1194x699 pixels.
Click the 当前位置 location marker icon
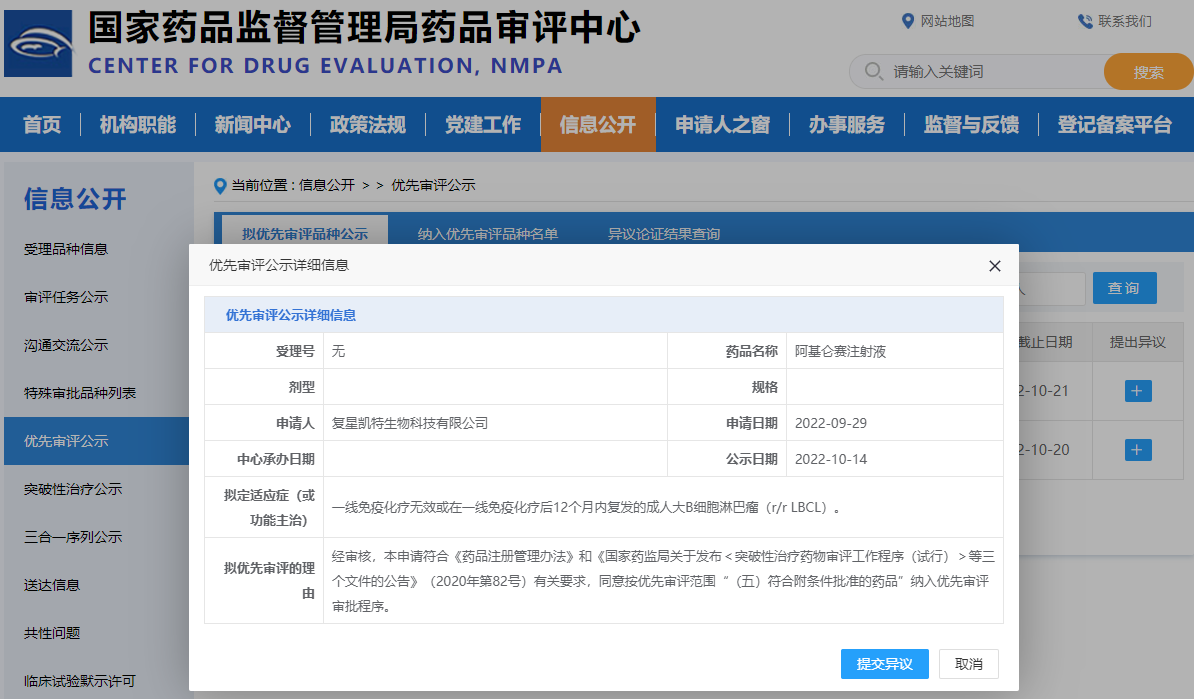[x=220, y=185]
